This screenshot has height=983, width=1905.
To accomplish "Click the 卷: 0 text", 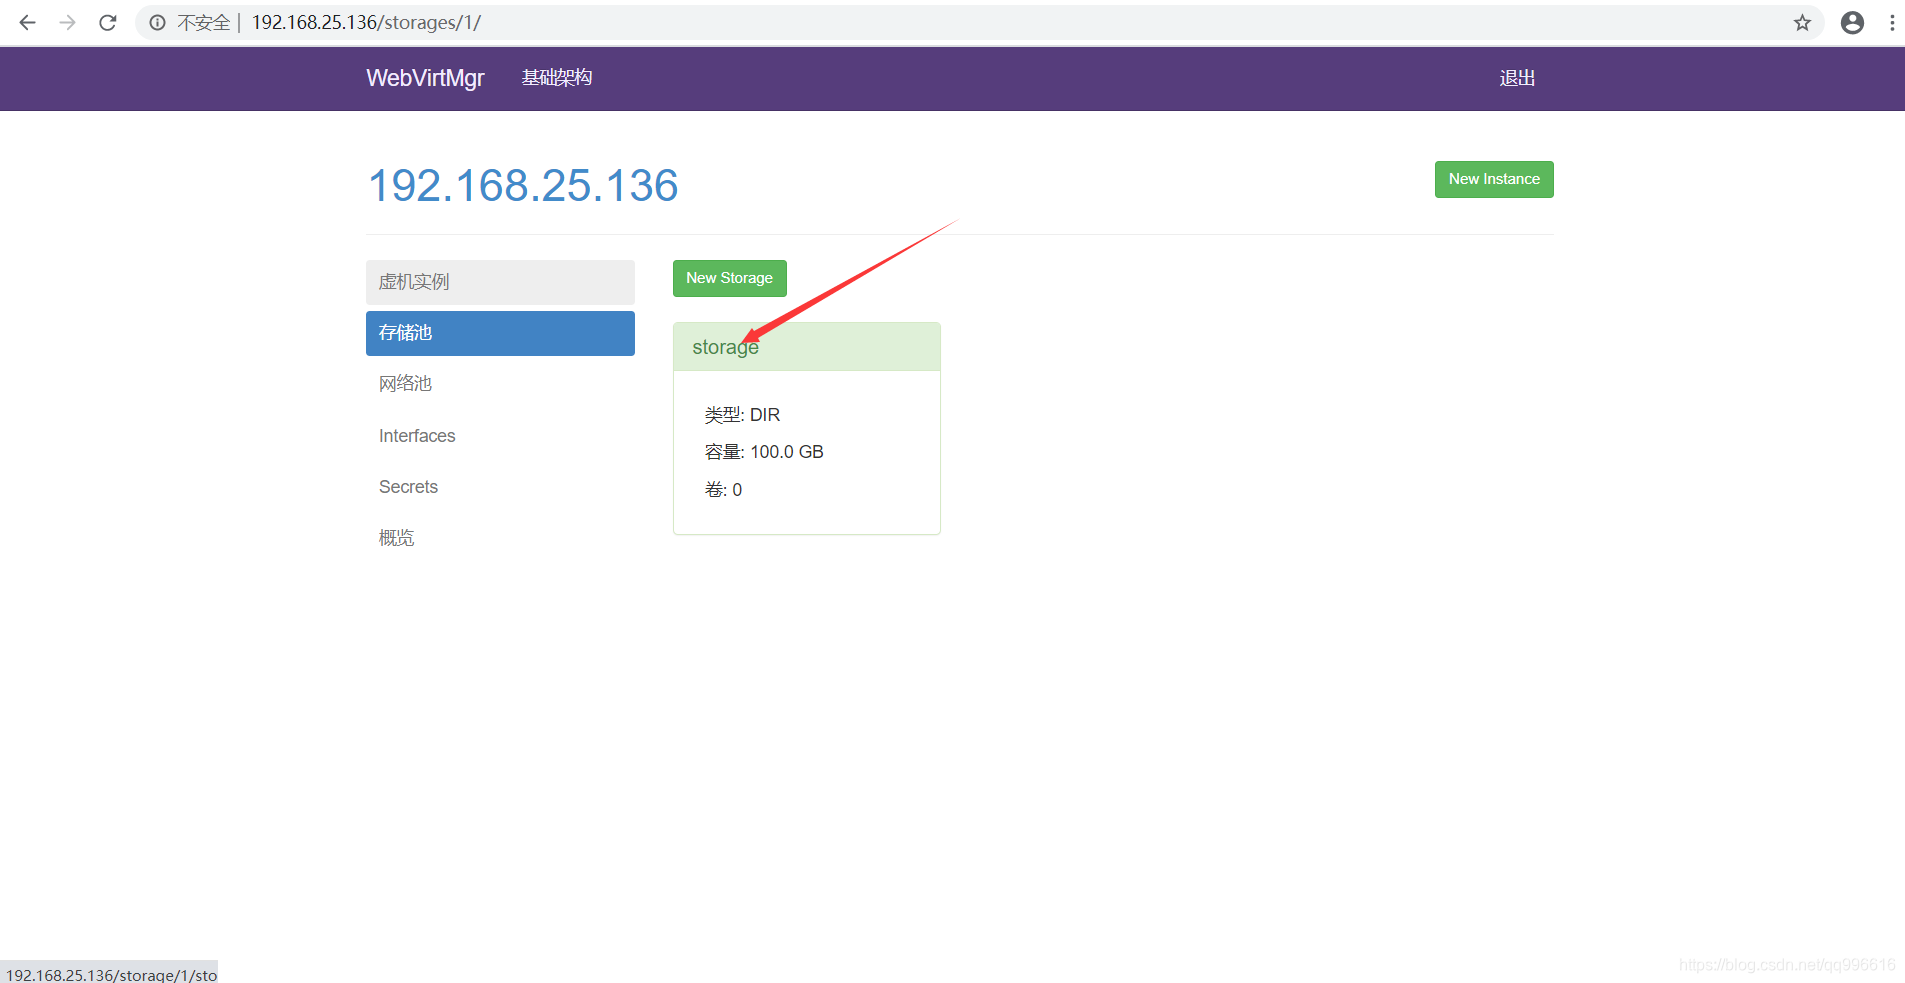I will 723,490.
